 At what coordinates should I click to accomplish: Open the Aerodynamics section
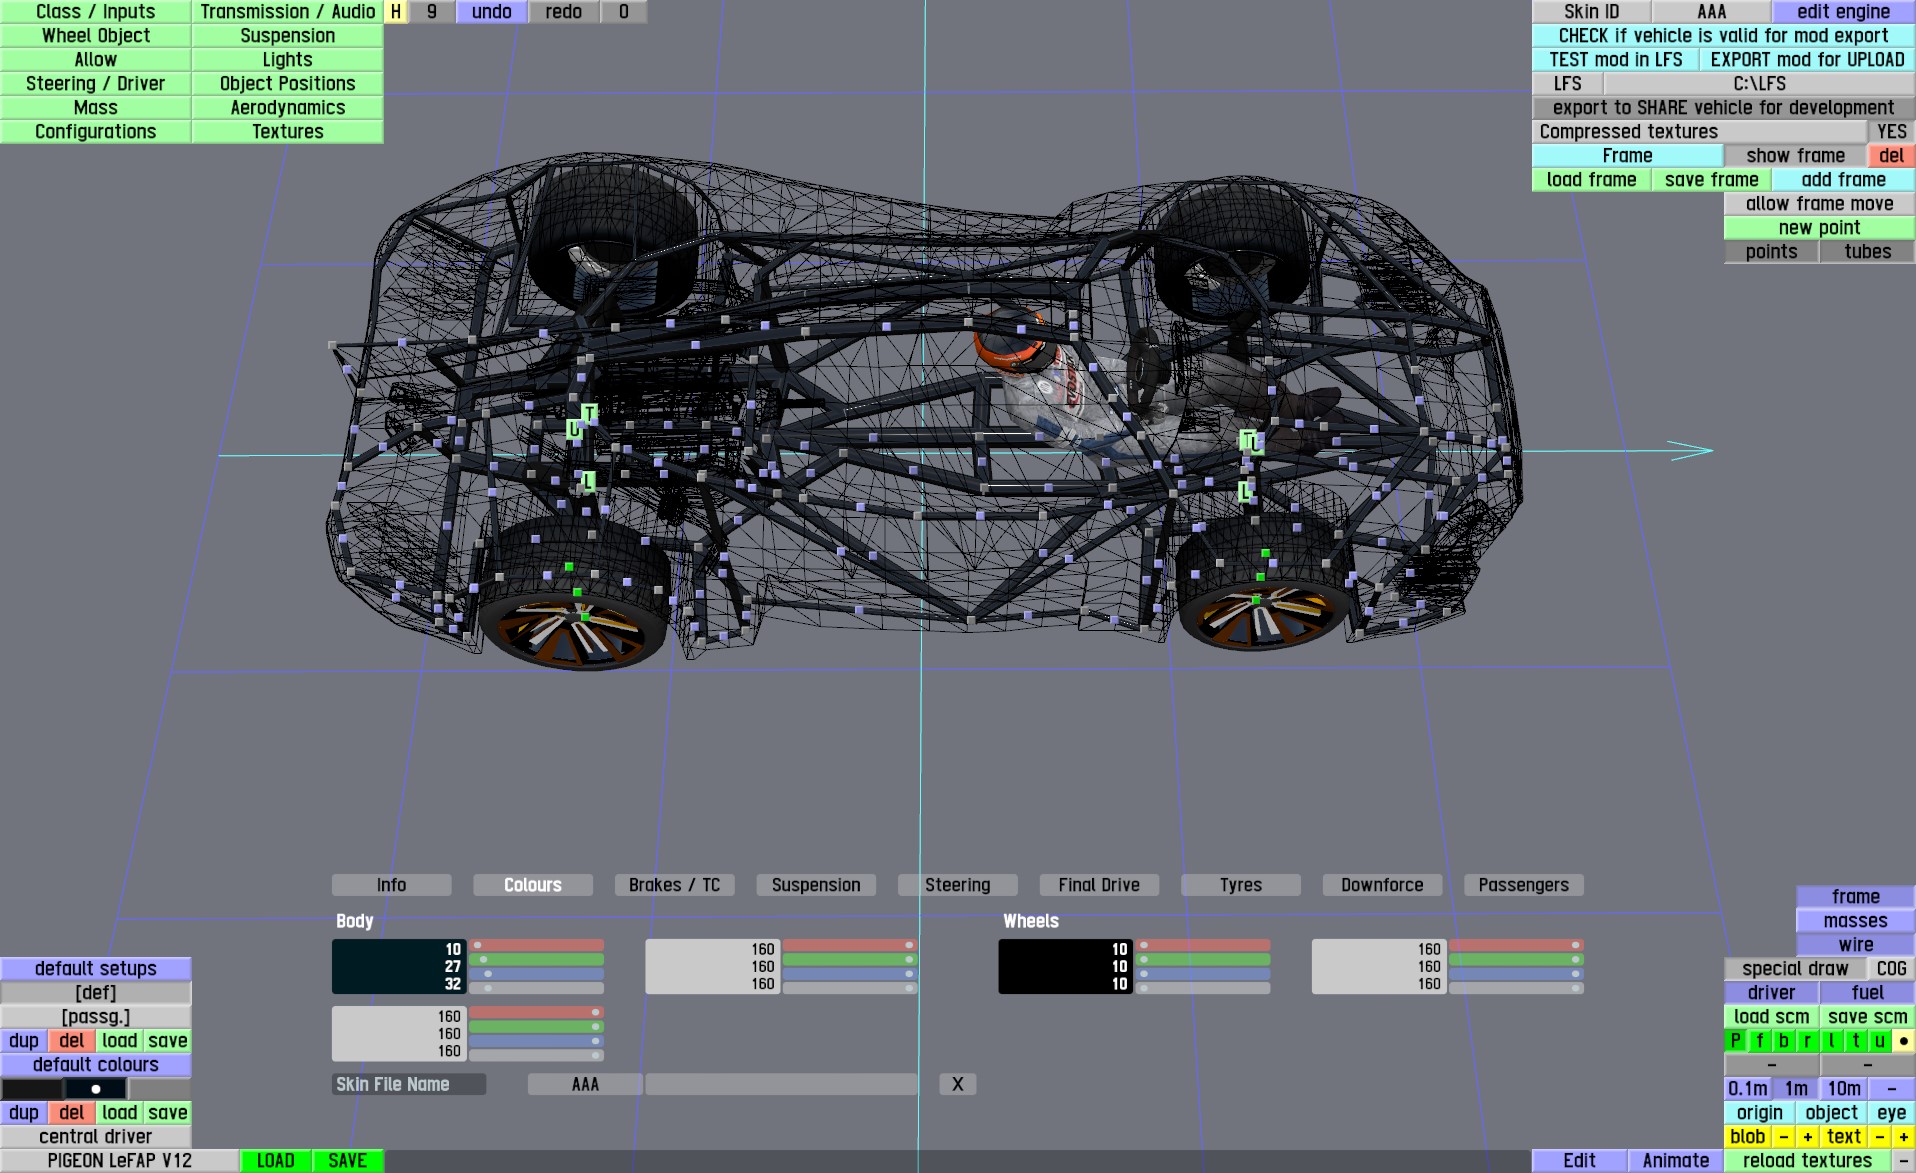coord(287,108)
